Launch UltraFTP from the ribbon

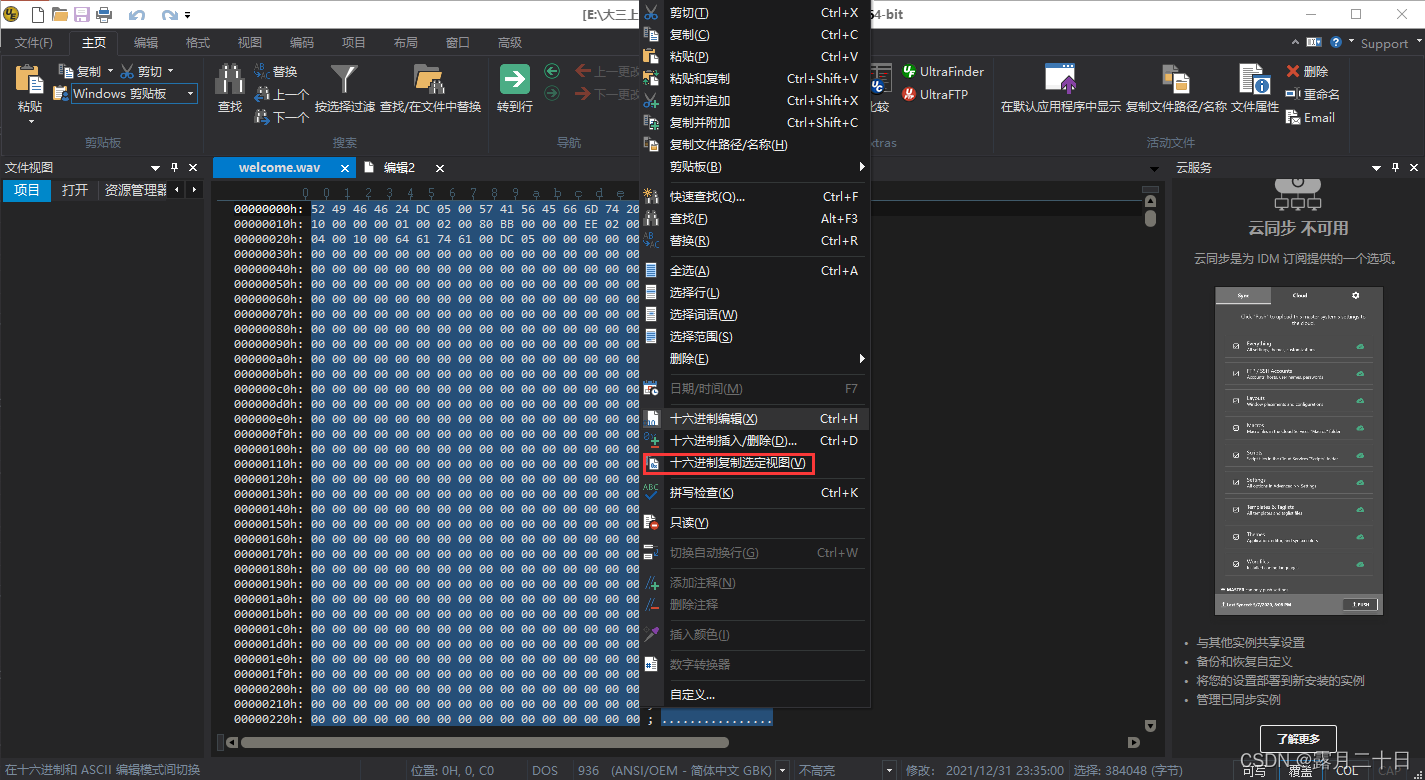tap(935, 94)
